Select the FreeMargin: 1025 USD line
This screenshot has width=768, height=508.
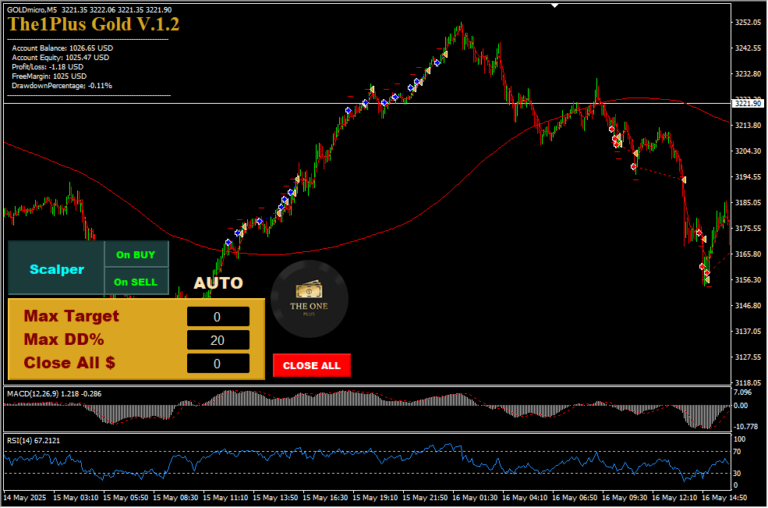[49, 76]
